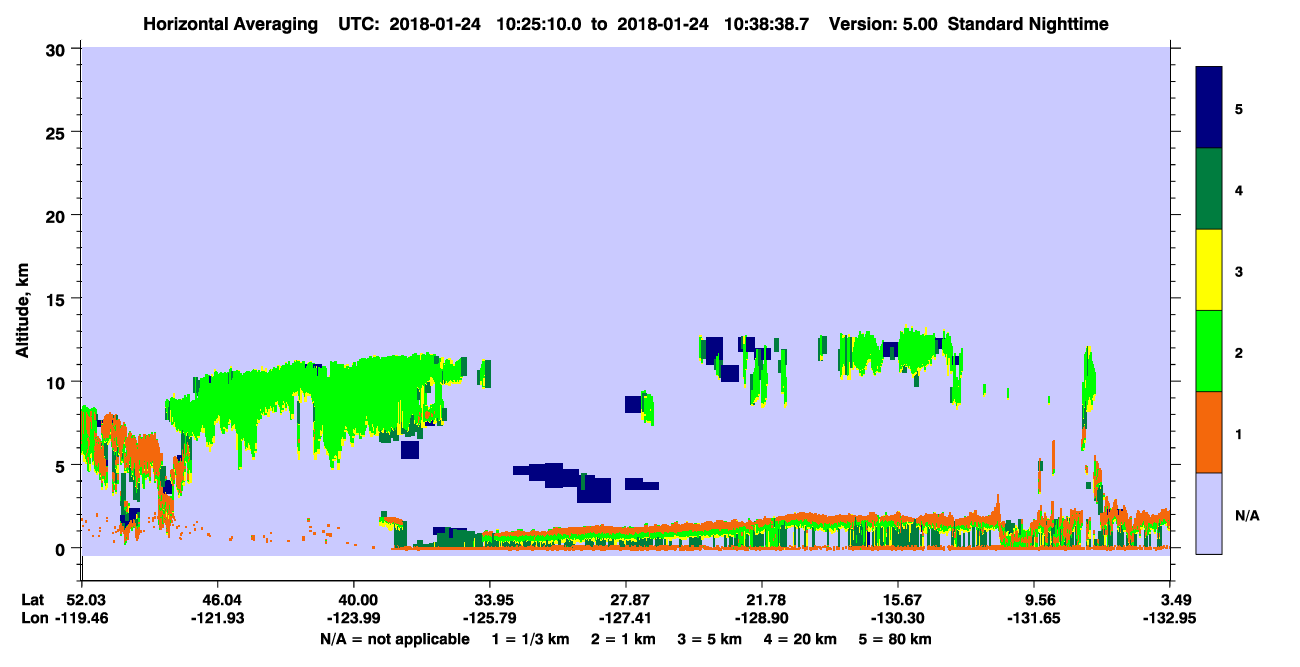Click the end time '10:38:38.7'
This screenshot has width=1300, height=667.
(767, 23)
